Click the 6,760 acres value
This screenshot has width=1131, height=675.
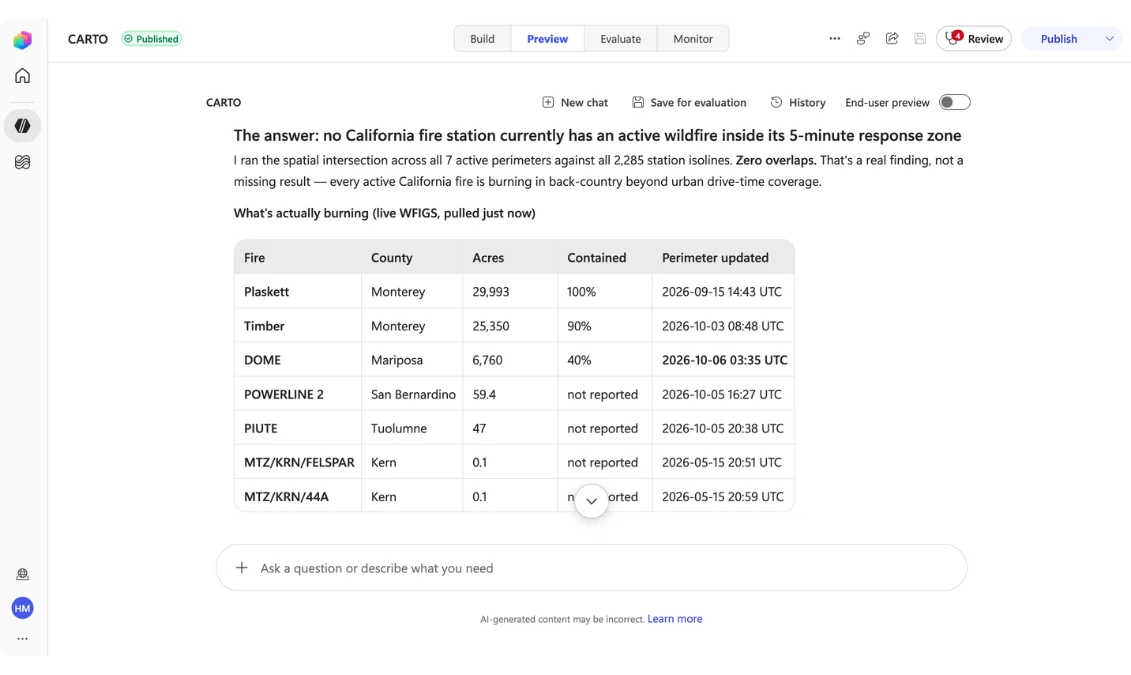pyautogui.click(x=488, y=360)
